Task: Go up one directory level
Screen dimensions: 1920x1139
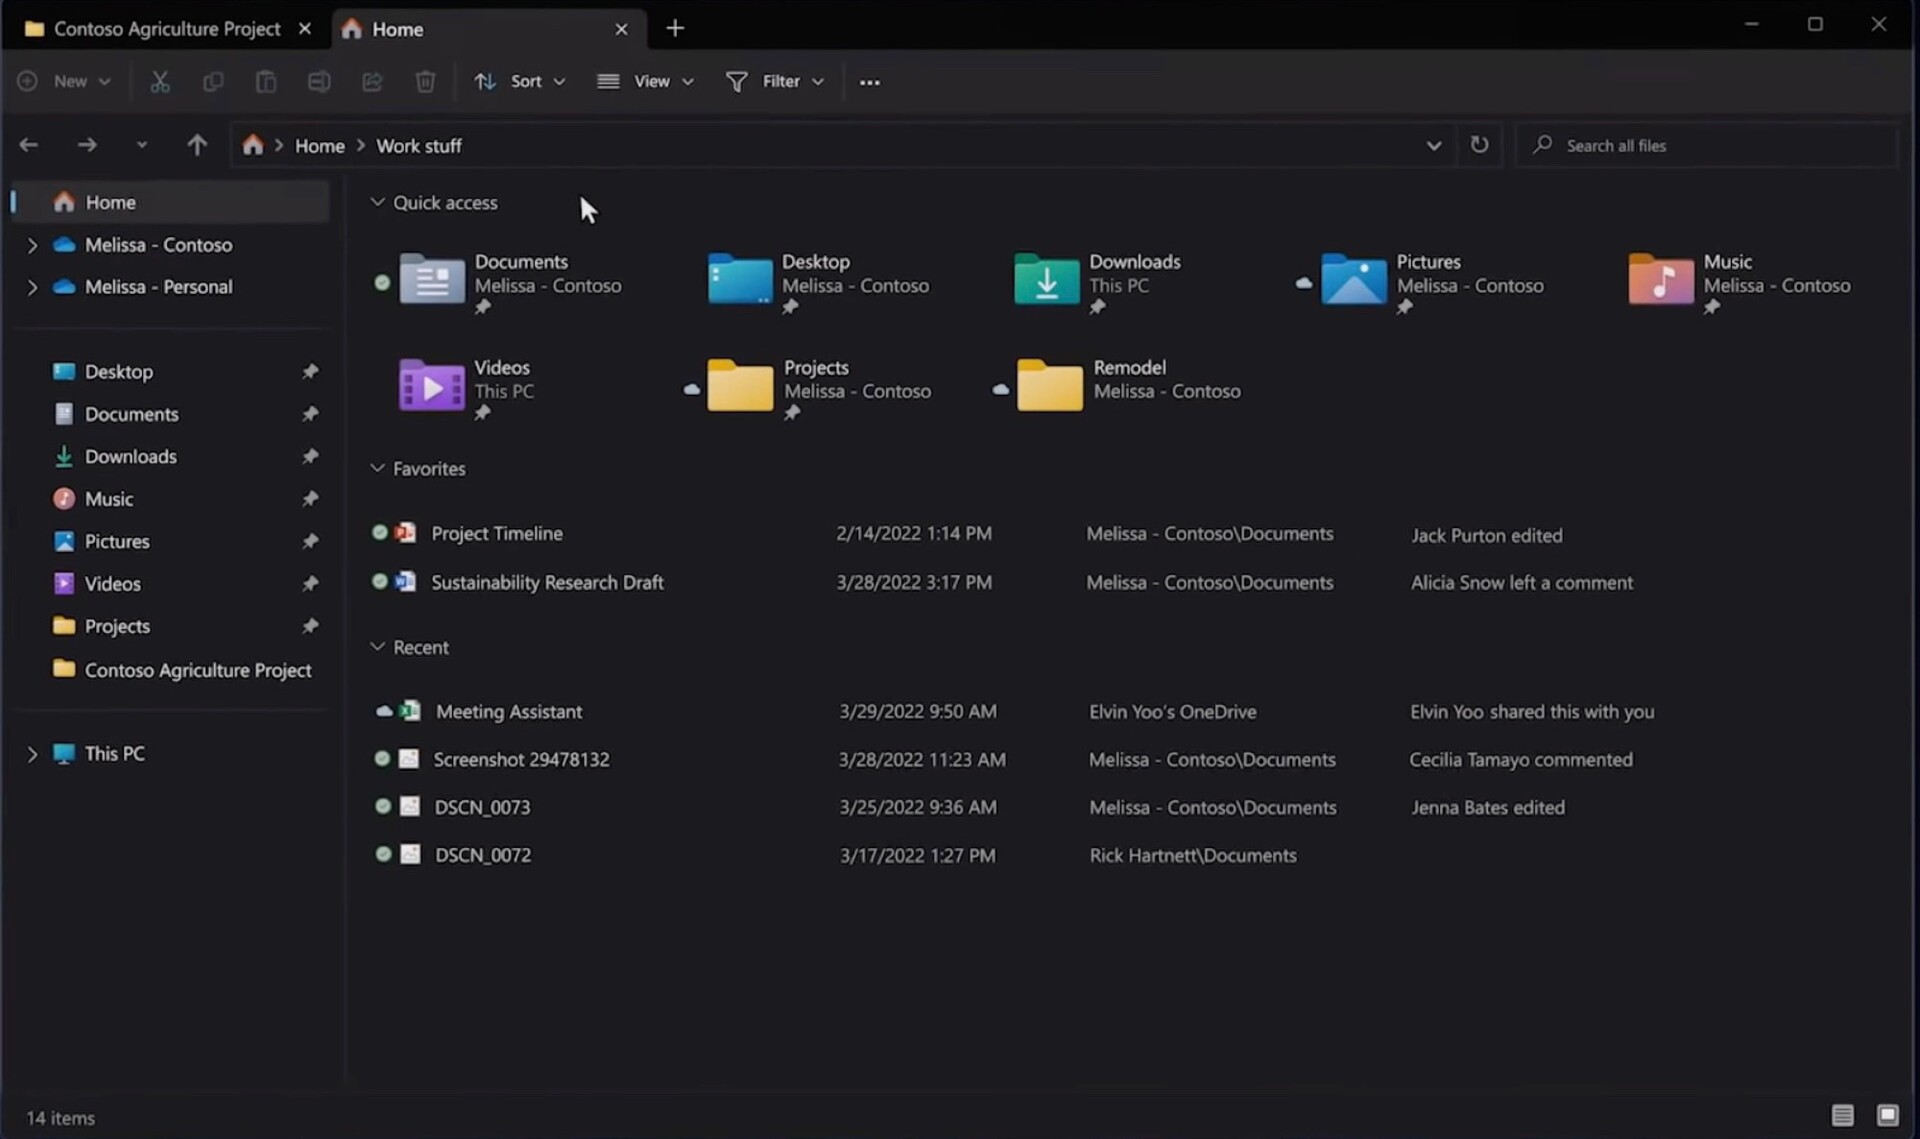Action: click(197, 145)
